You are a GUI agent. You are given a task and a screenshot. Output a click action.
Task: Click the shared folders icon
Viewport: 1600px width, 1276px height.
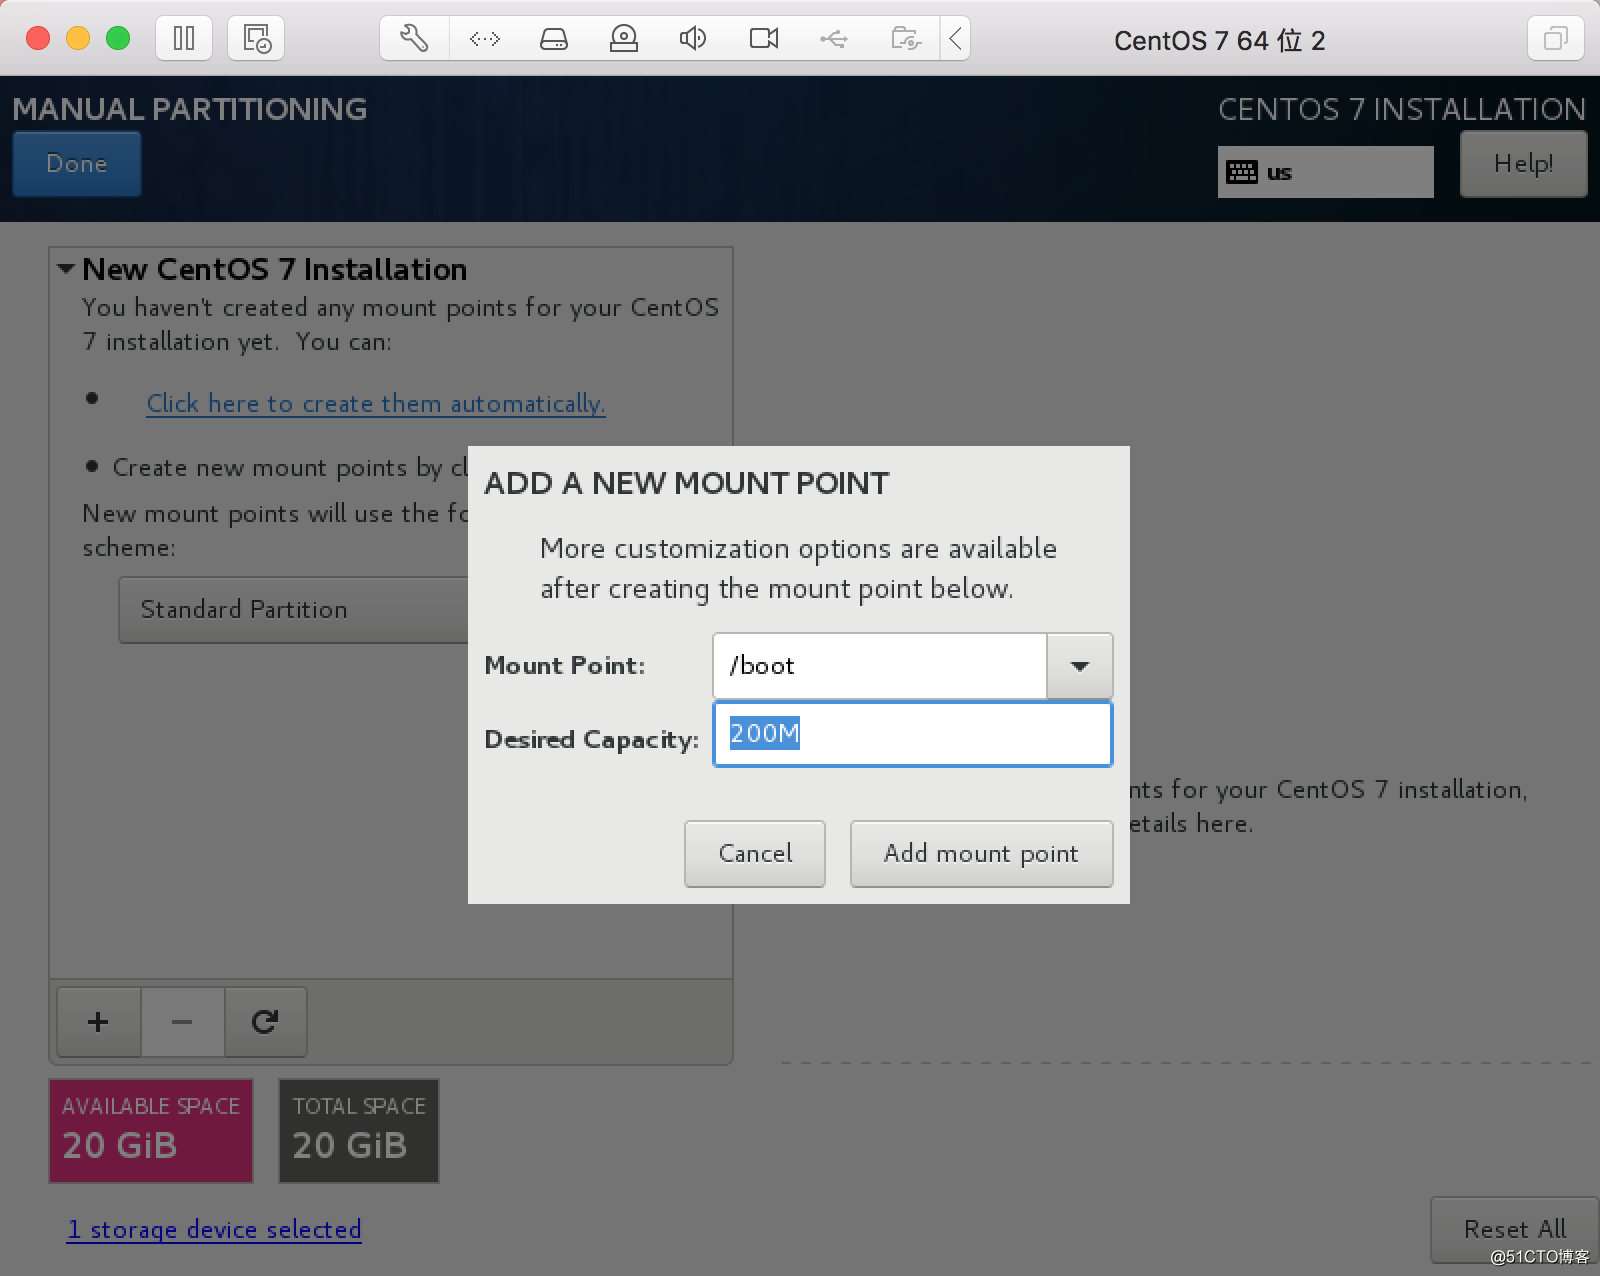tap(905, 39)
